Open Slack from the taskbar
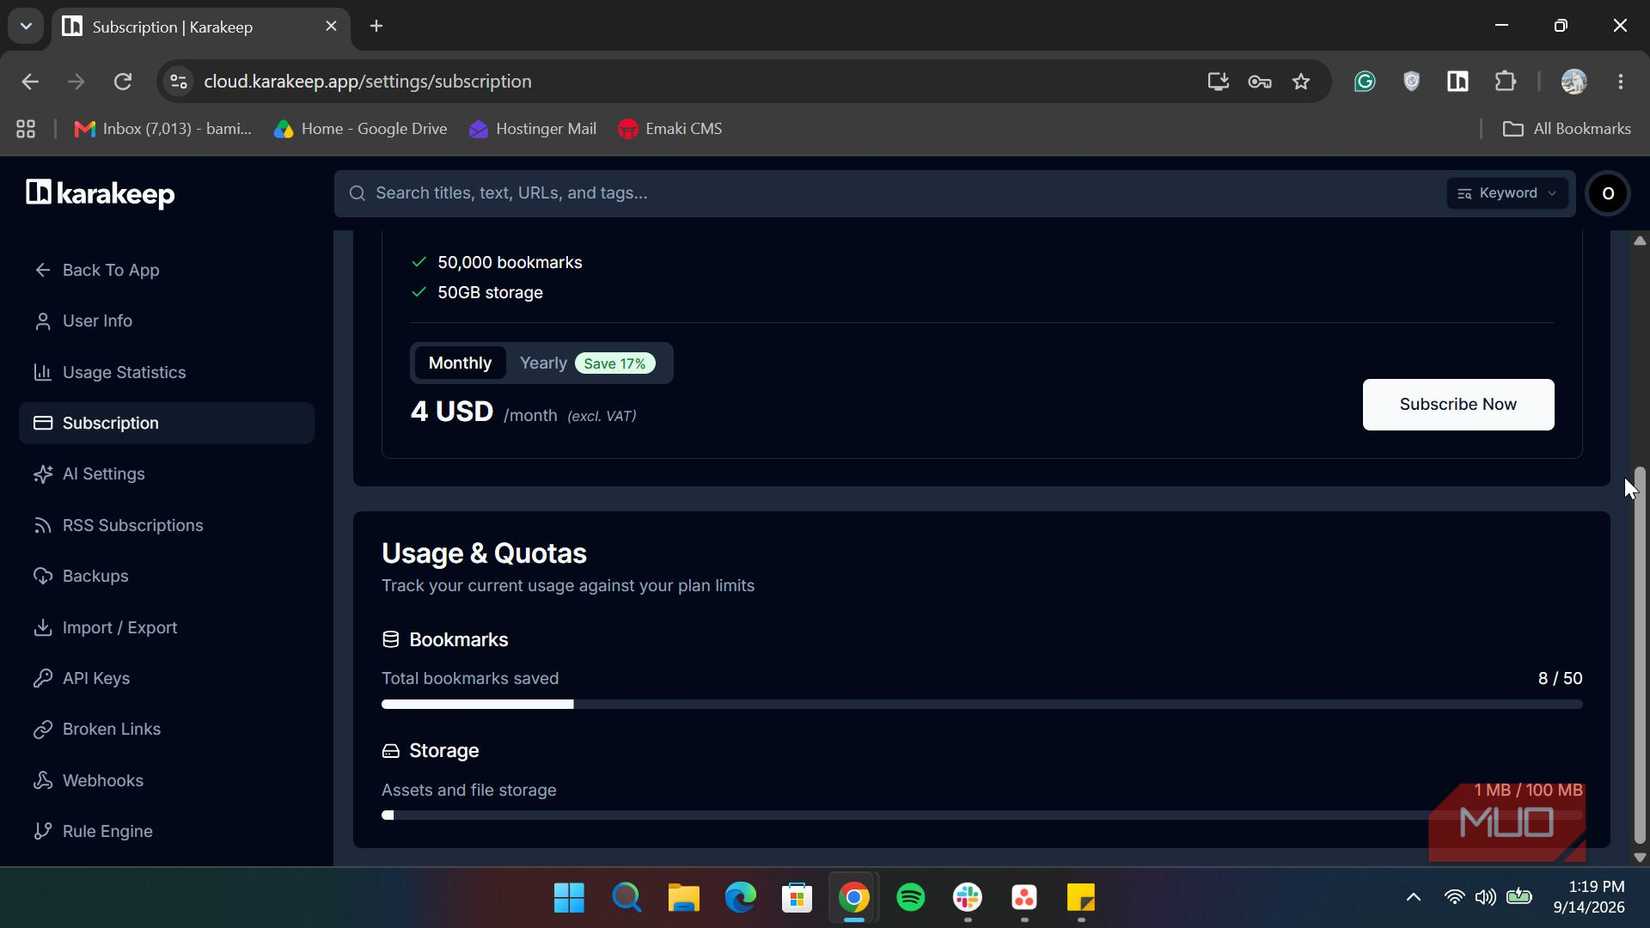Screen dimensions: 1650x928 [968, 897]
